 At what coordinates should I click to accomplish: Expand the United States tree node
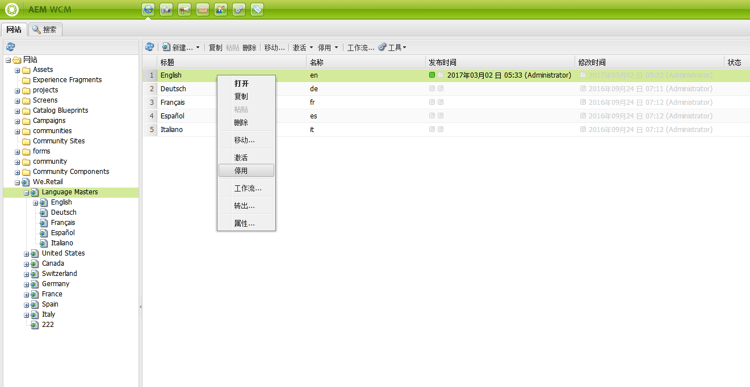coord(26,254)
